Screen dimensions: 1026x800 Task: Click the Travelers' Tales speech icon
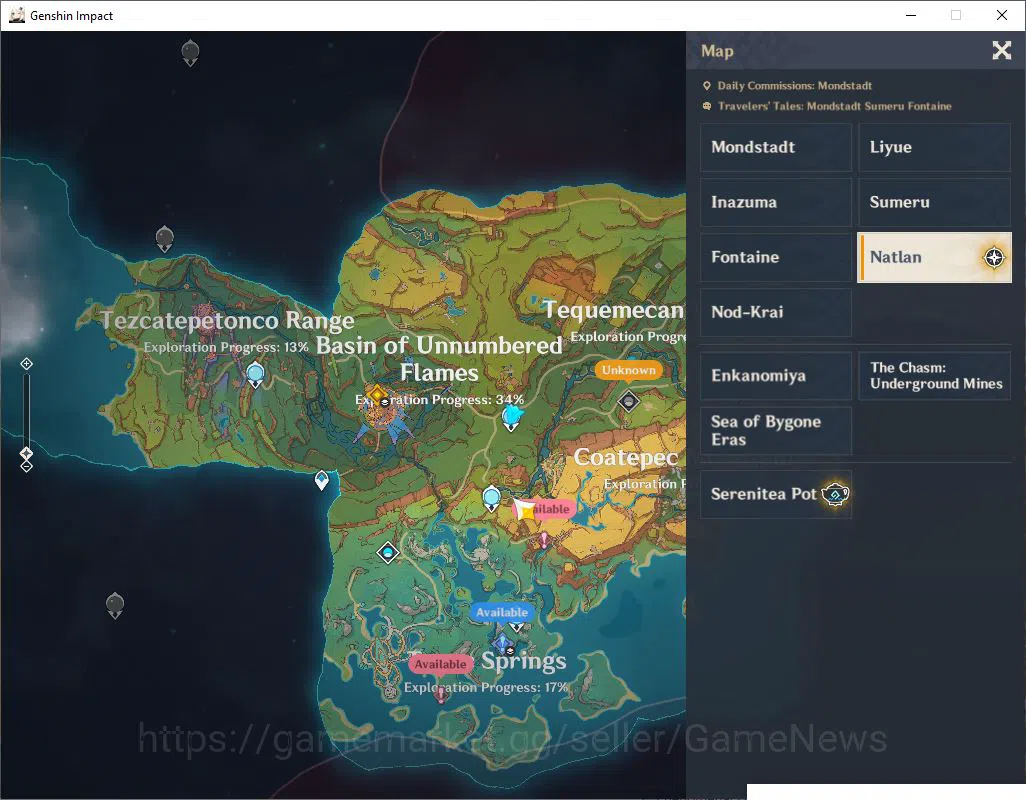click(707, 106)
